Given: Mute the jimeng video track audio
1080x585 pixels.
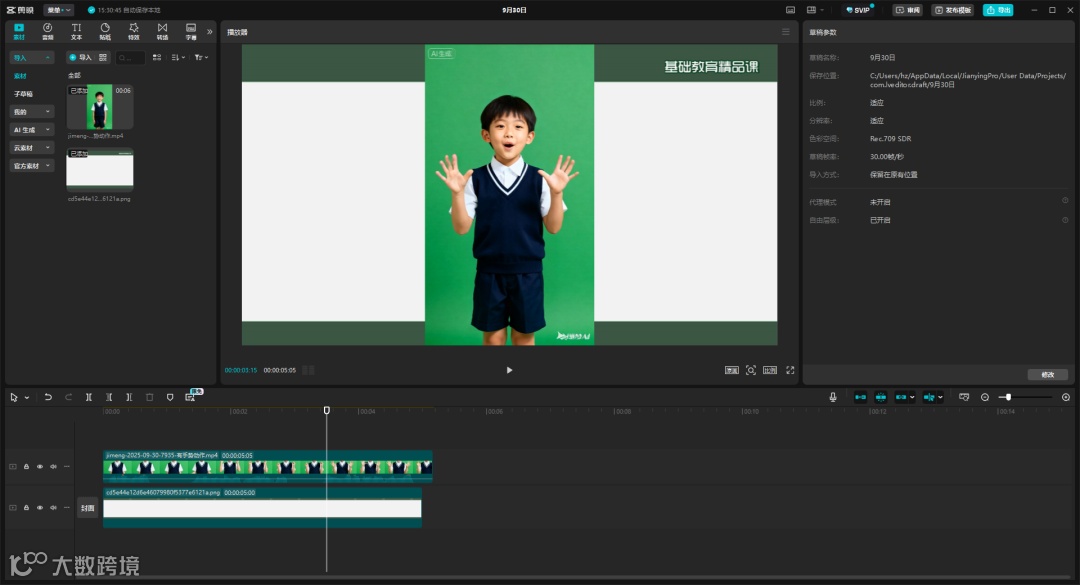Looking at the screenshot, I should (53, 466).
